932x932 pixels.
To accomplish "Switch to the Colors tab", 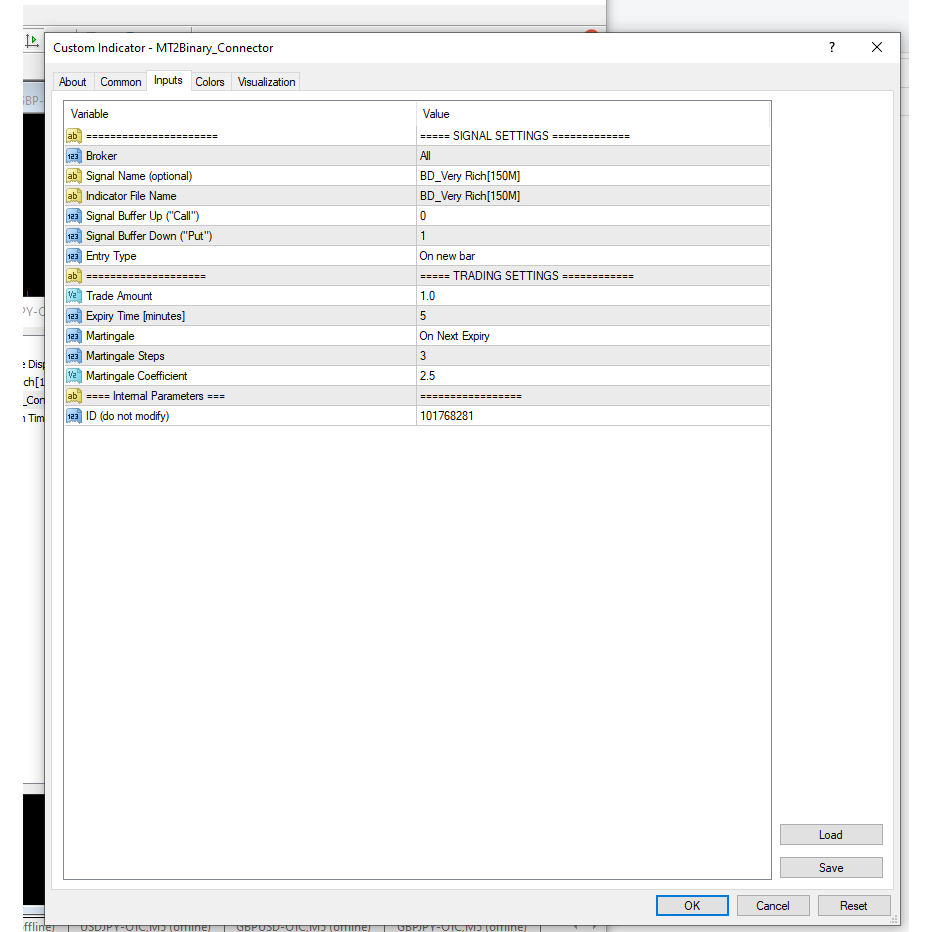I will tap(210, 82).
